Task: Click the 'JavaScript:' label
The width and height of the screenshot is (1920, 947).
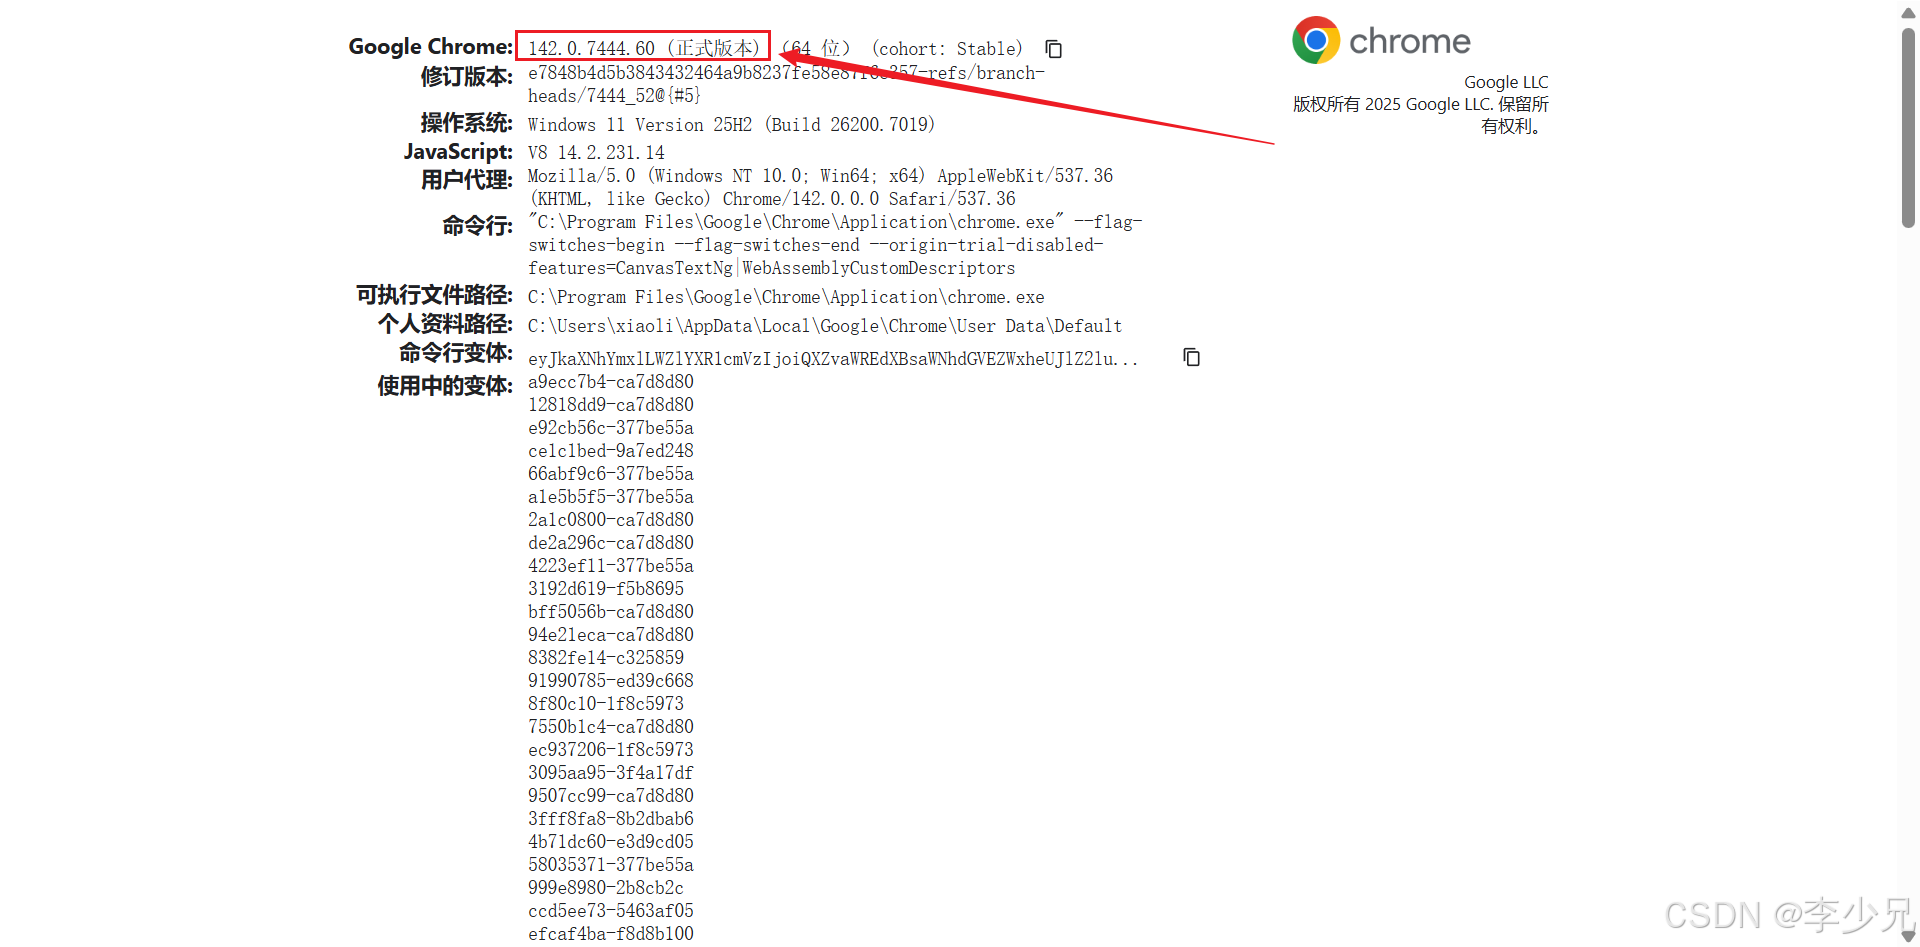Action: (458, 151)
